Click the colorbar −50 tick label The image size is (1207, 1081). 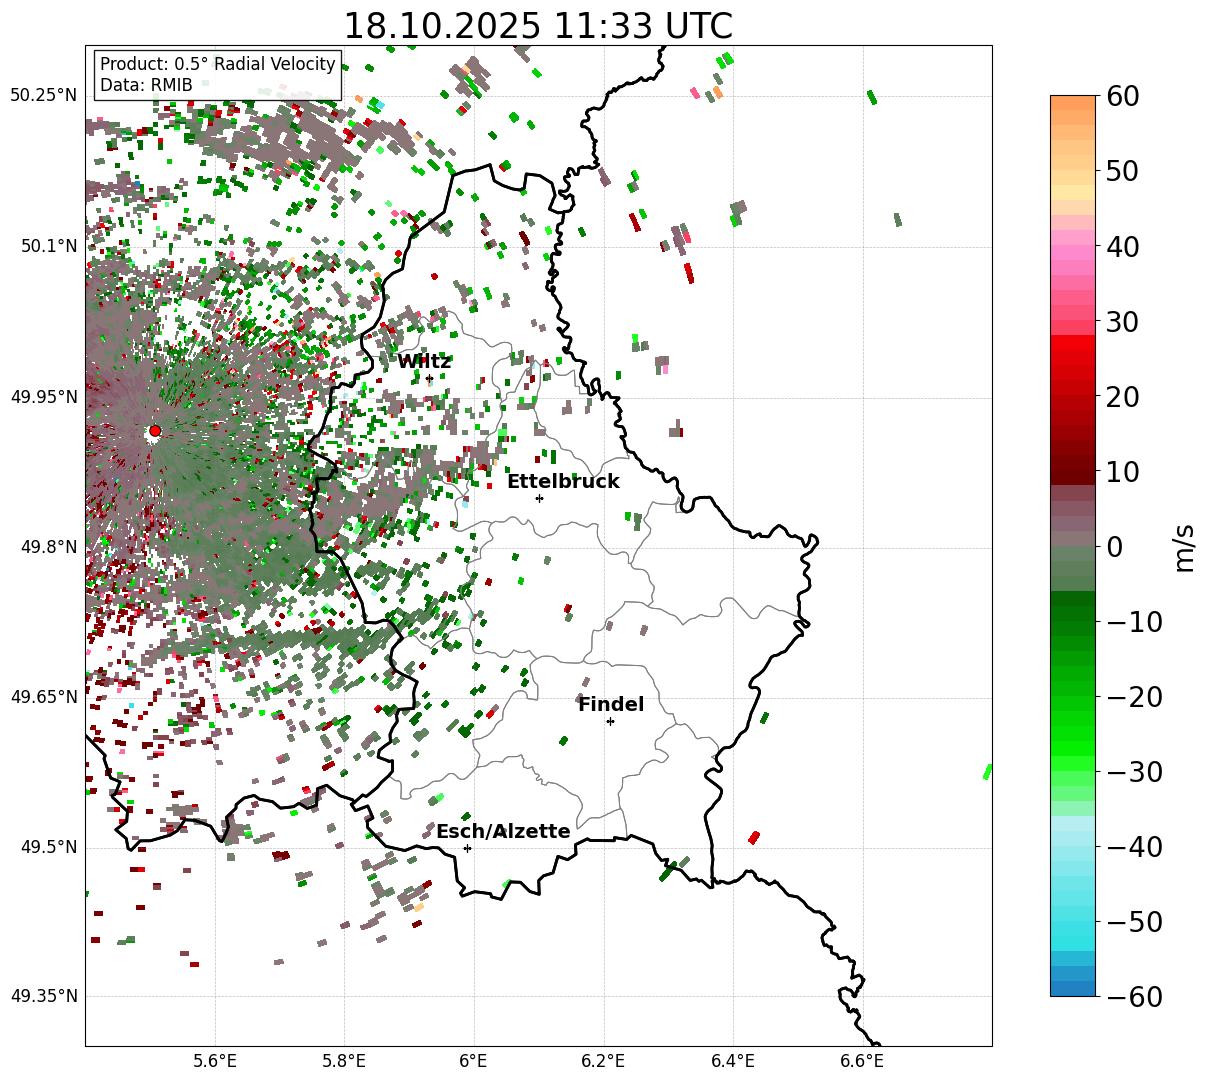point(1134,921)
